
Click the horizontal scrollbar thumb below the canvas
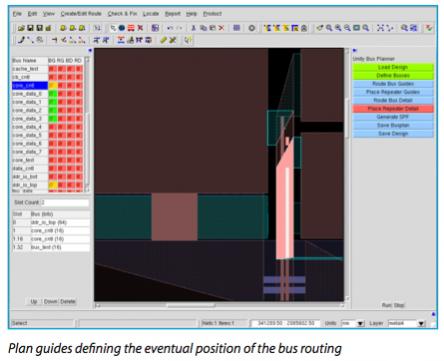[x=191, y=305]
